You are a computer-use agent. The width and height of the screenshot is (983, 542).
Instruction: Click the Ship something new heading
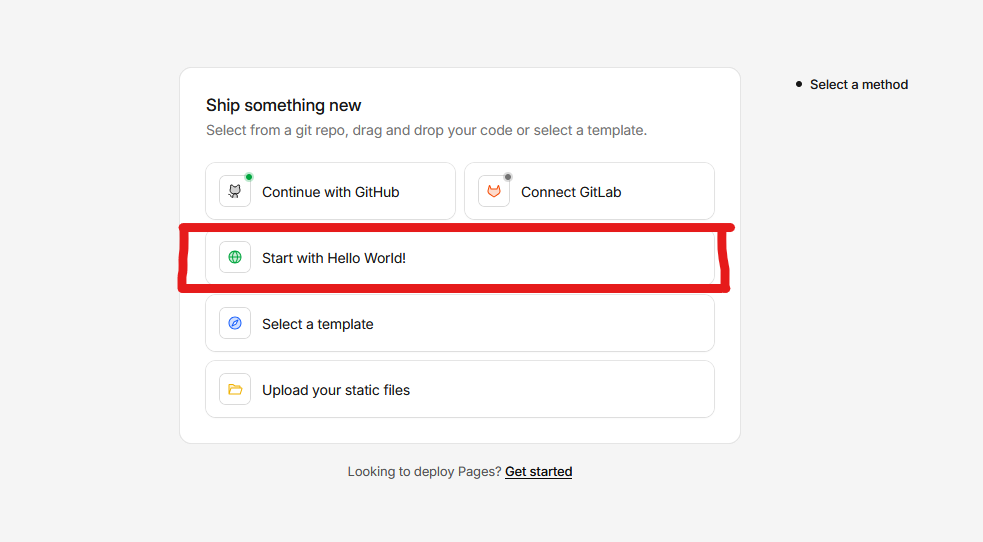[283, 105]
